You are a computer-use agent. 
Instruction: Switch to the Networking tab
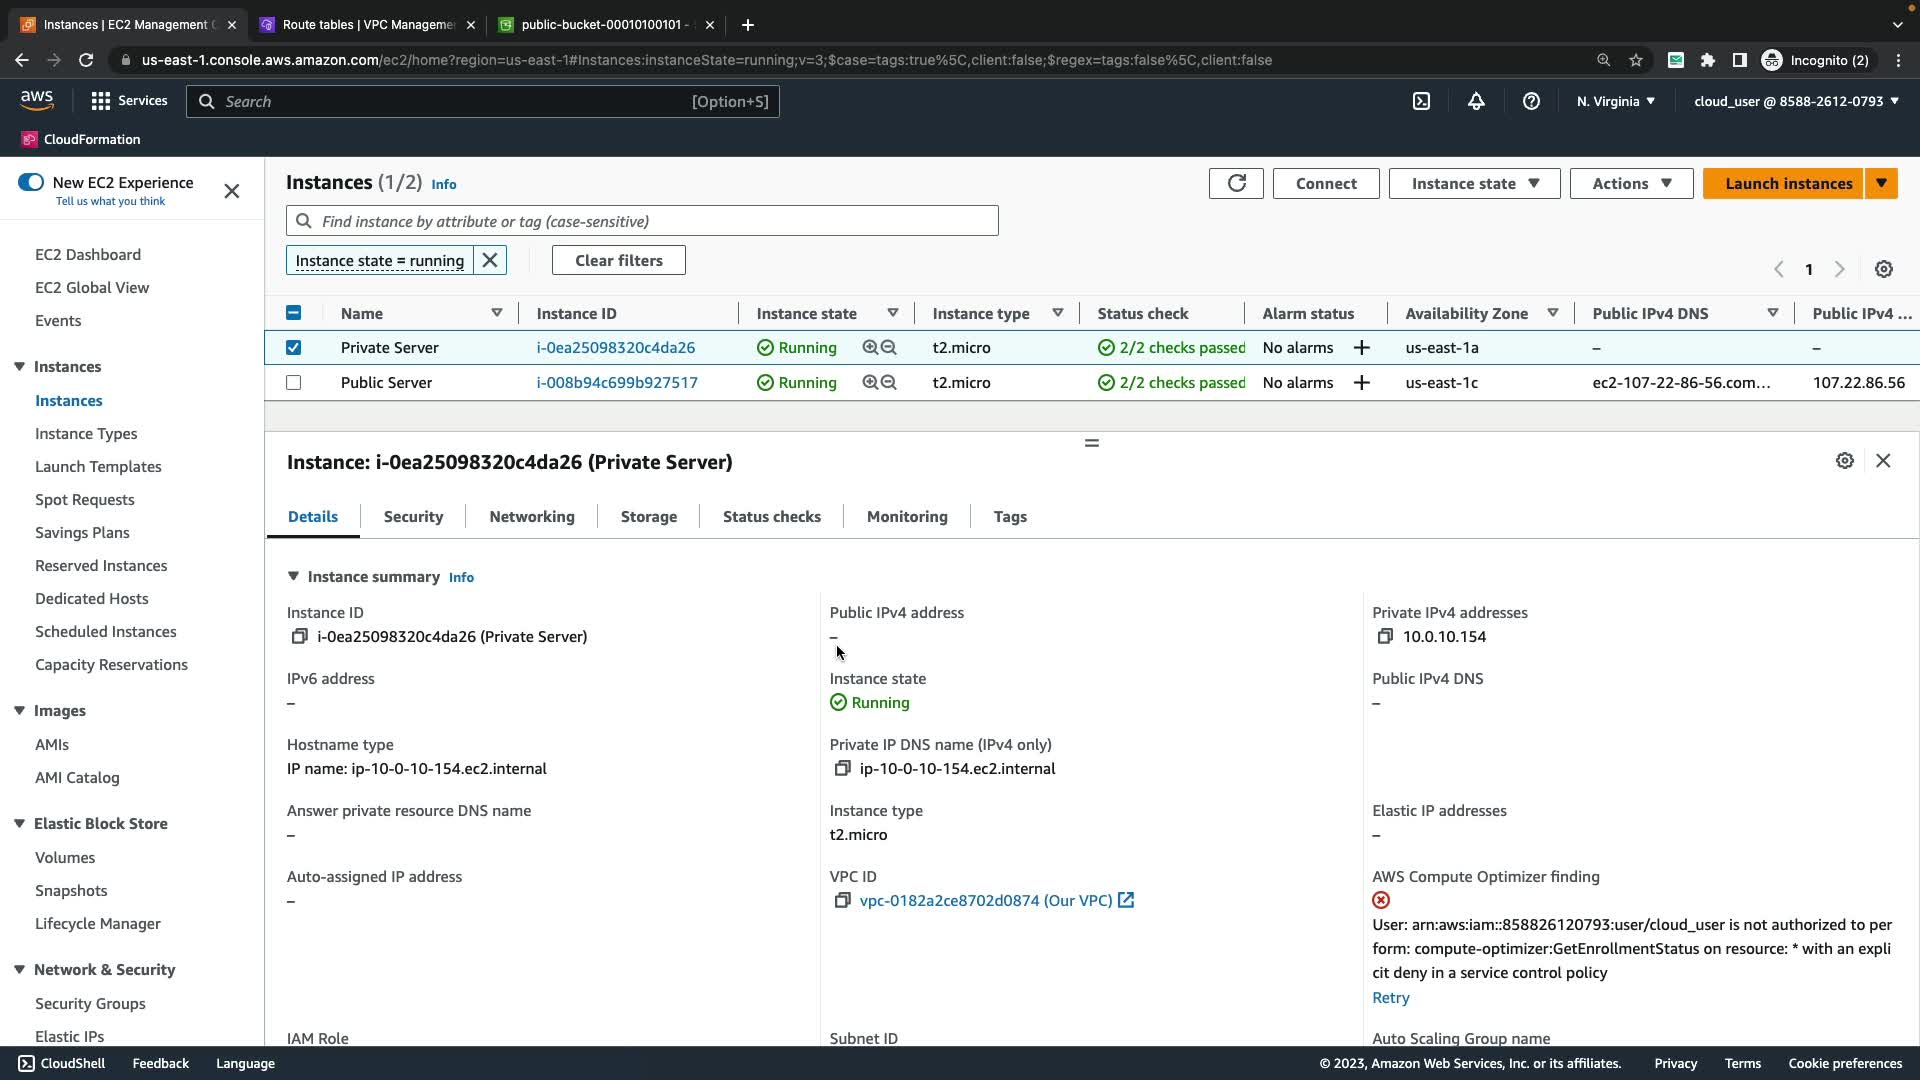coord(532,517)
